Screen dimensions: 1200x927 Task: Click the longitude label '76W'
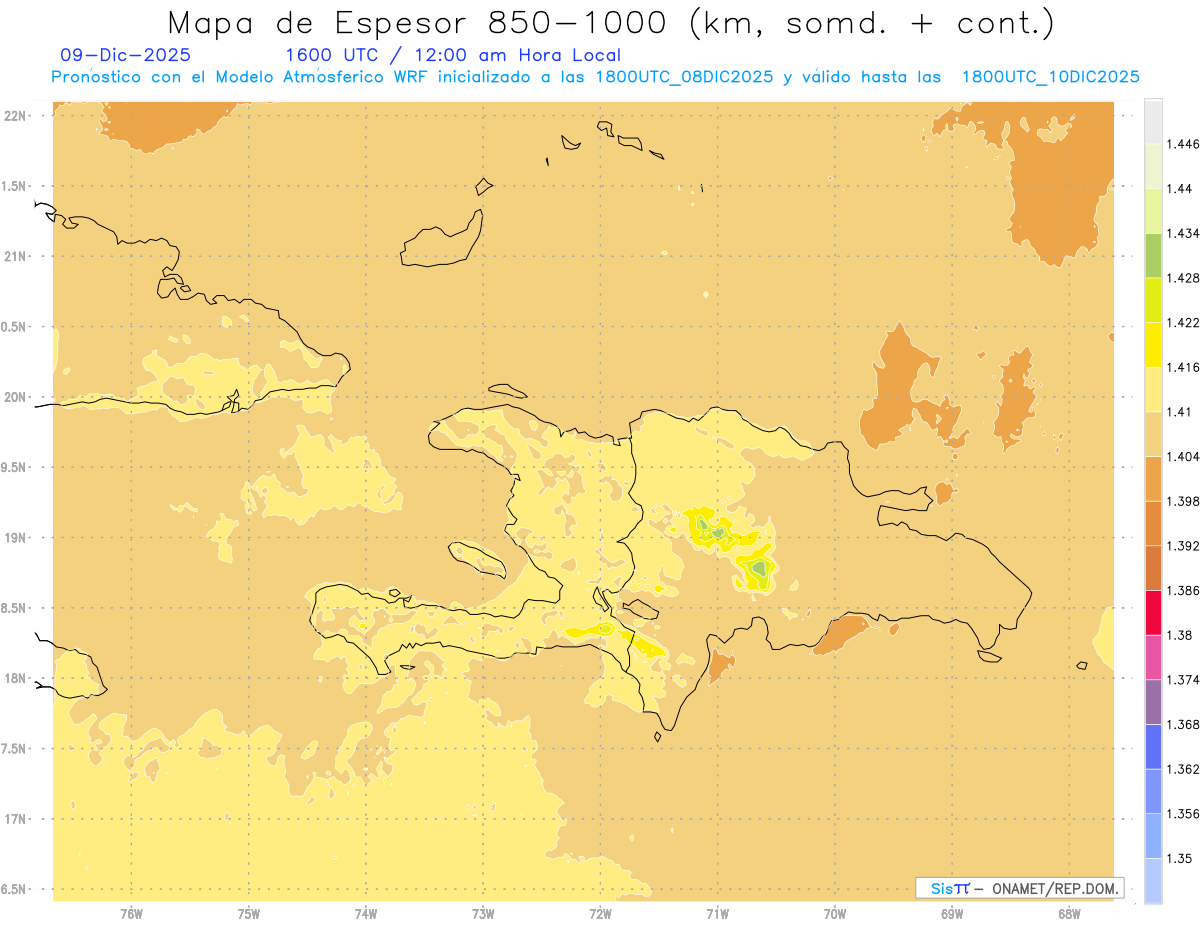131,914
